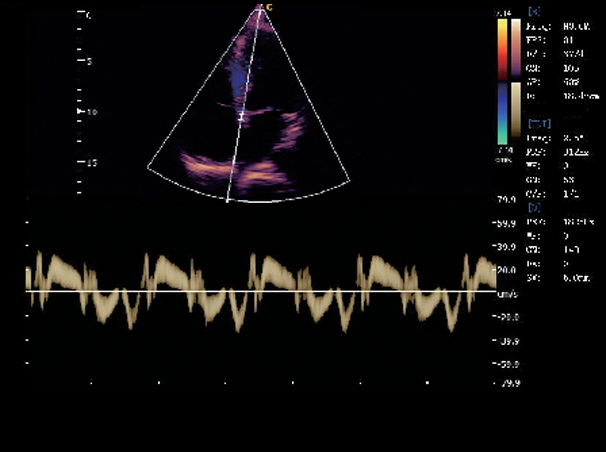606x452 pixels.
Task: Click the cm/s velocity unit label
Action: click(506, 293)
